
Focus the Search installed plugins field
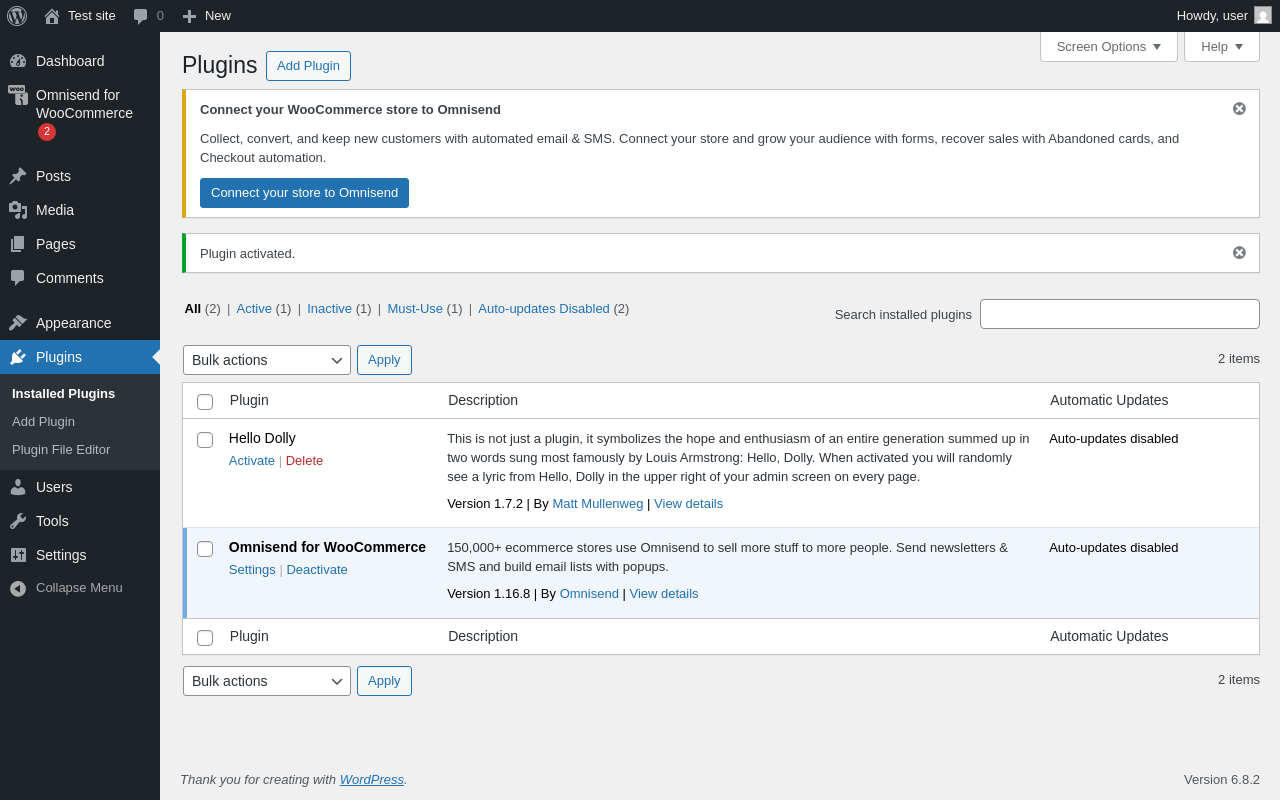[1120, 314]
